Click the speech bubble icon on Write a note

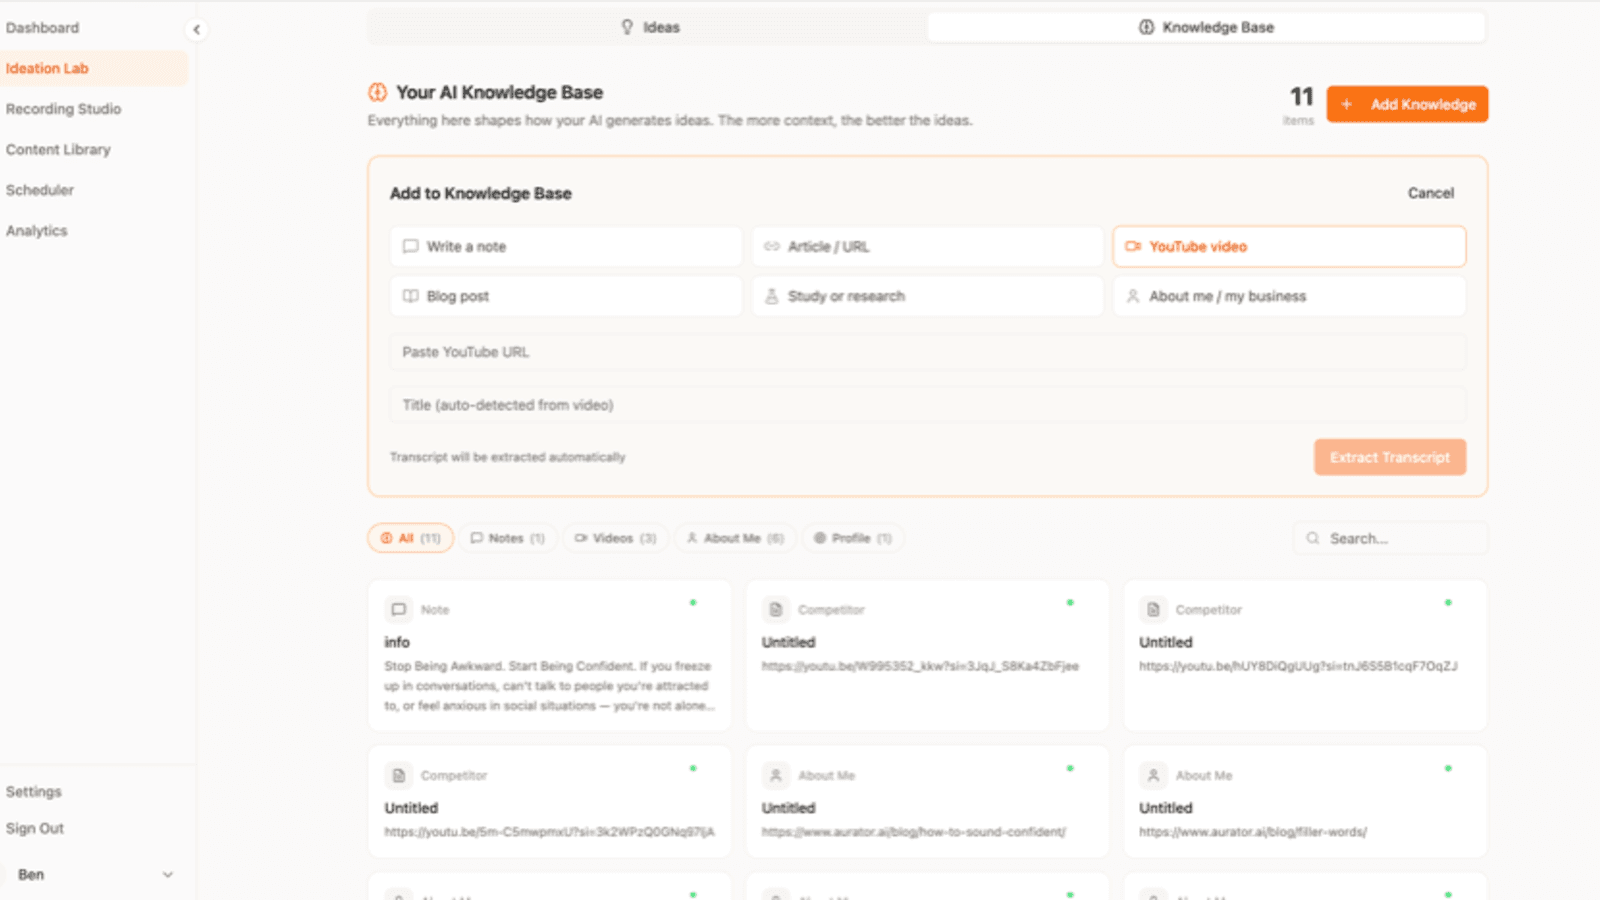(410, 246)
